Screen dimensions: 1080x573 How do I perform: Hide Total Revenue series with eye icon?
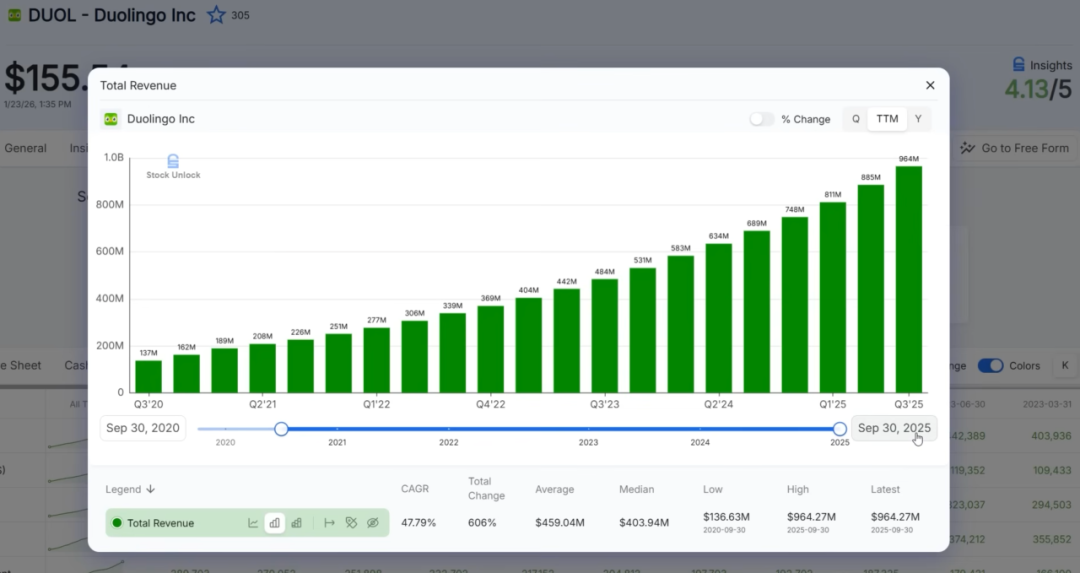click(373, 523)
